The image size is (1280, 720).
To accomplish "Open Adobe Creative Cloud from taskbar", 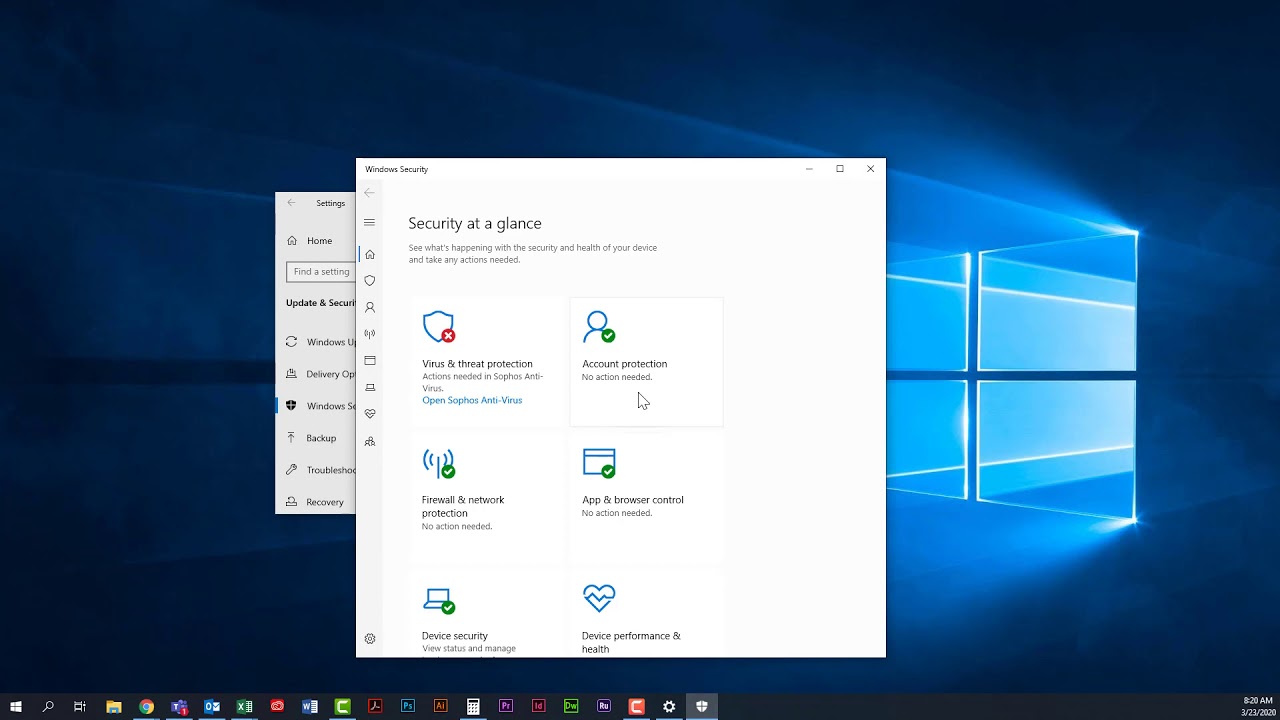I will (277, 706).
